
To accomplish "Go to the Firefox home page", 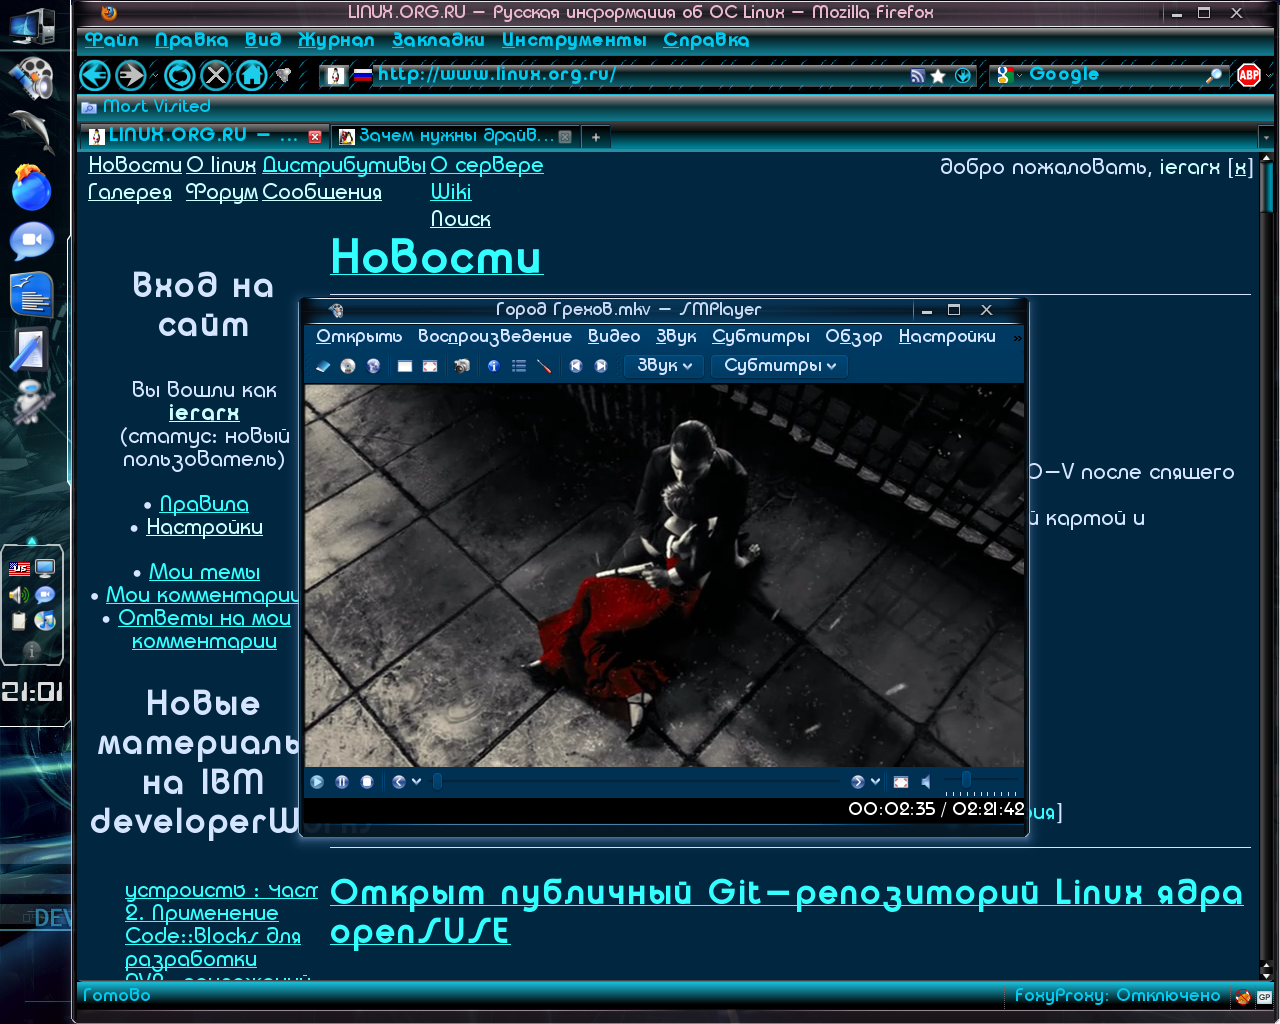I will click(252, 75).
